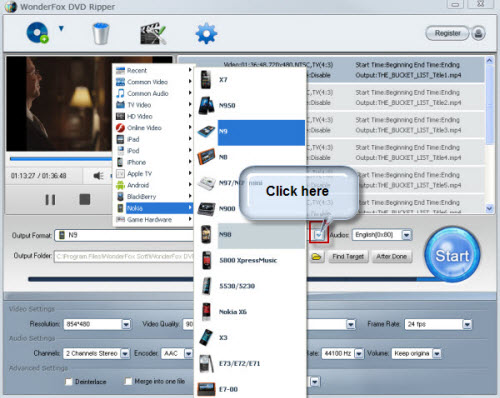Click the big blue Start button

click(452, 255)
